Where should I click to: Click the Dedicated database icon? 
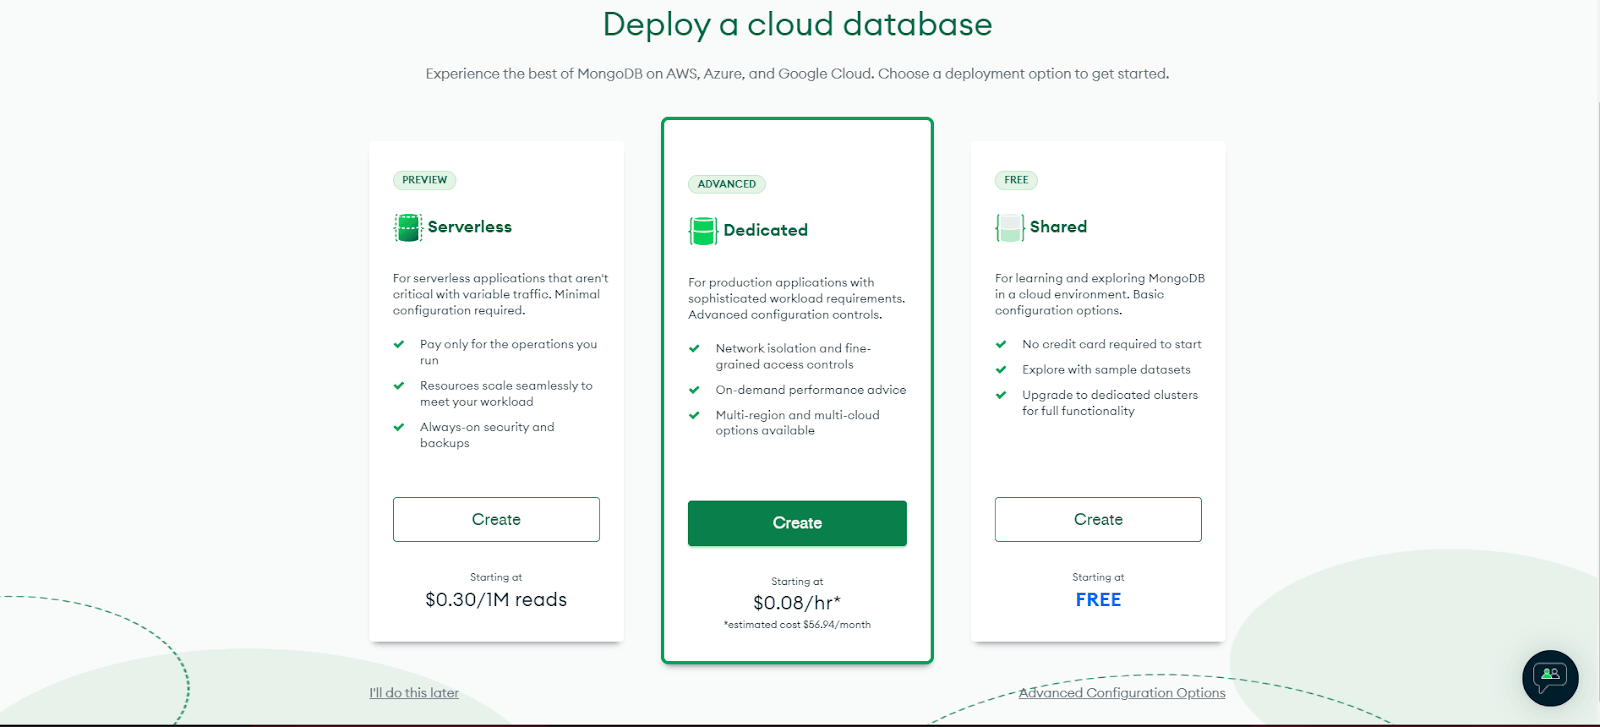703,231
